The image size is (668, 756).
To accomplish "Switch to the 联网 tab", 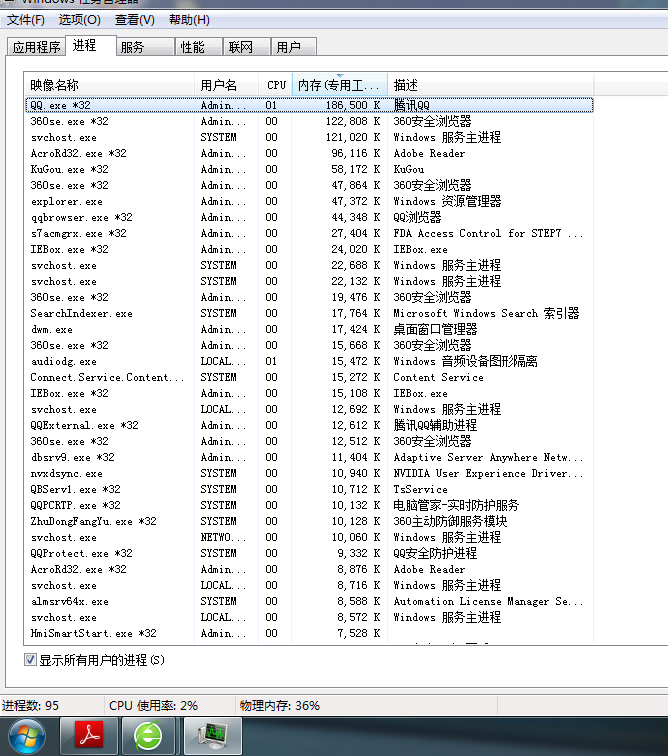I will [x=246, y=47].
